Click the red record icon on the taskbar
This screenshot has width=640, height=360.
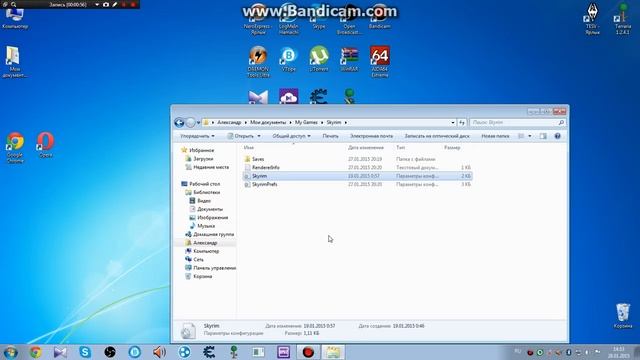pyautogui.click(x=308, y=352)
